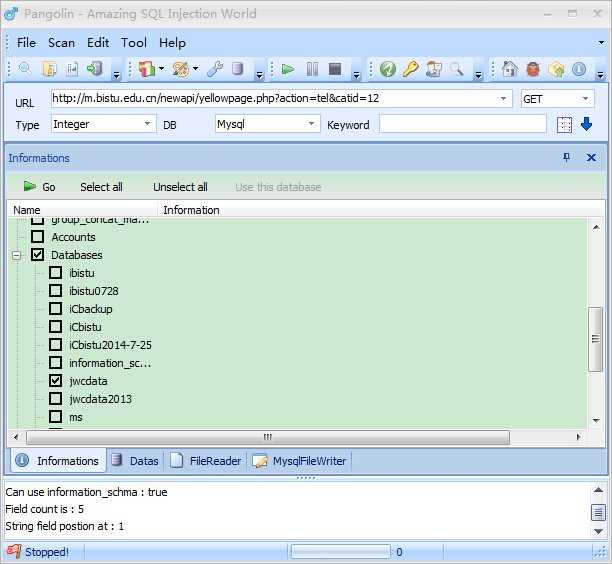Click the green circle check icon

[x=388, y=69]
